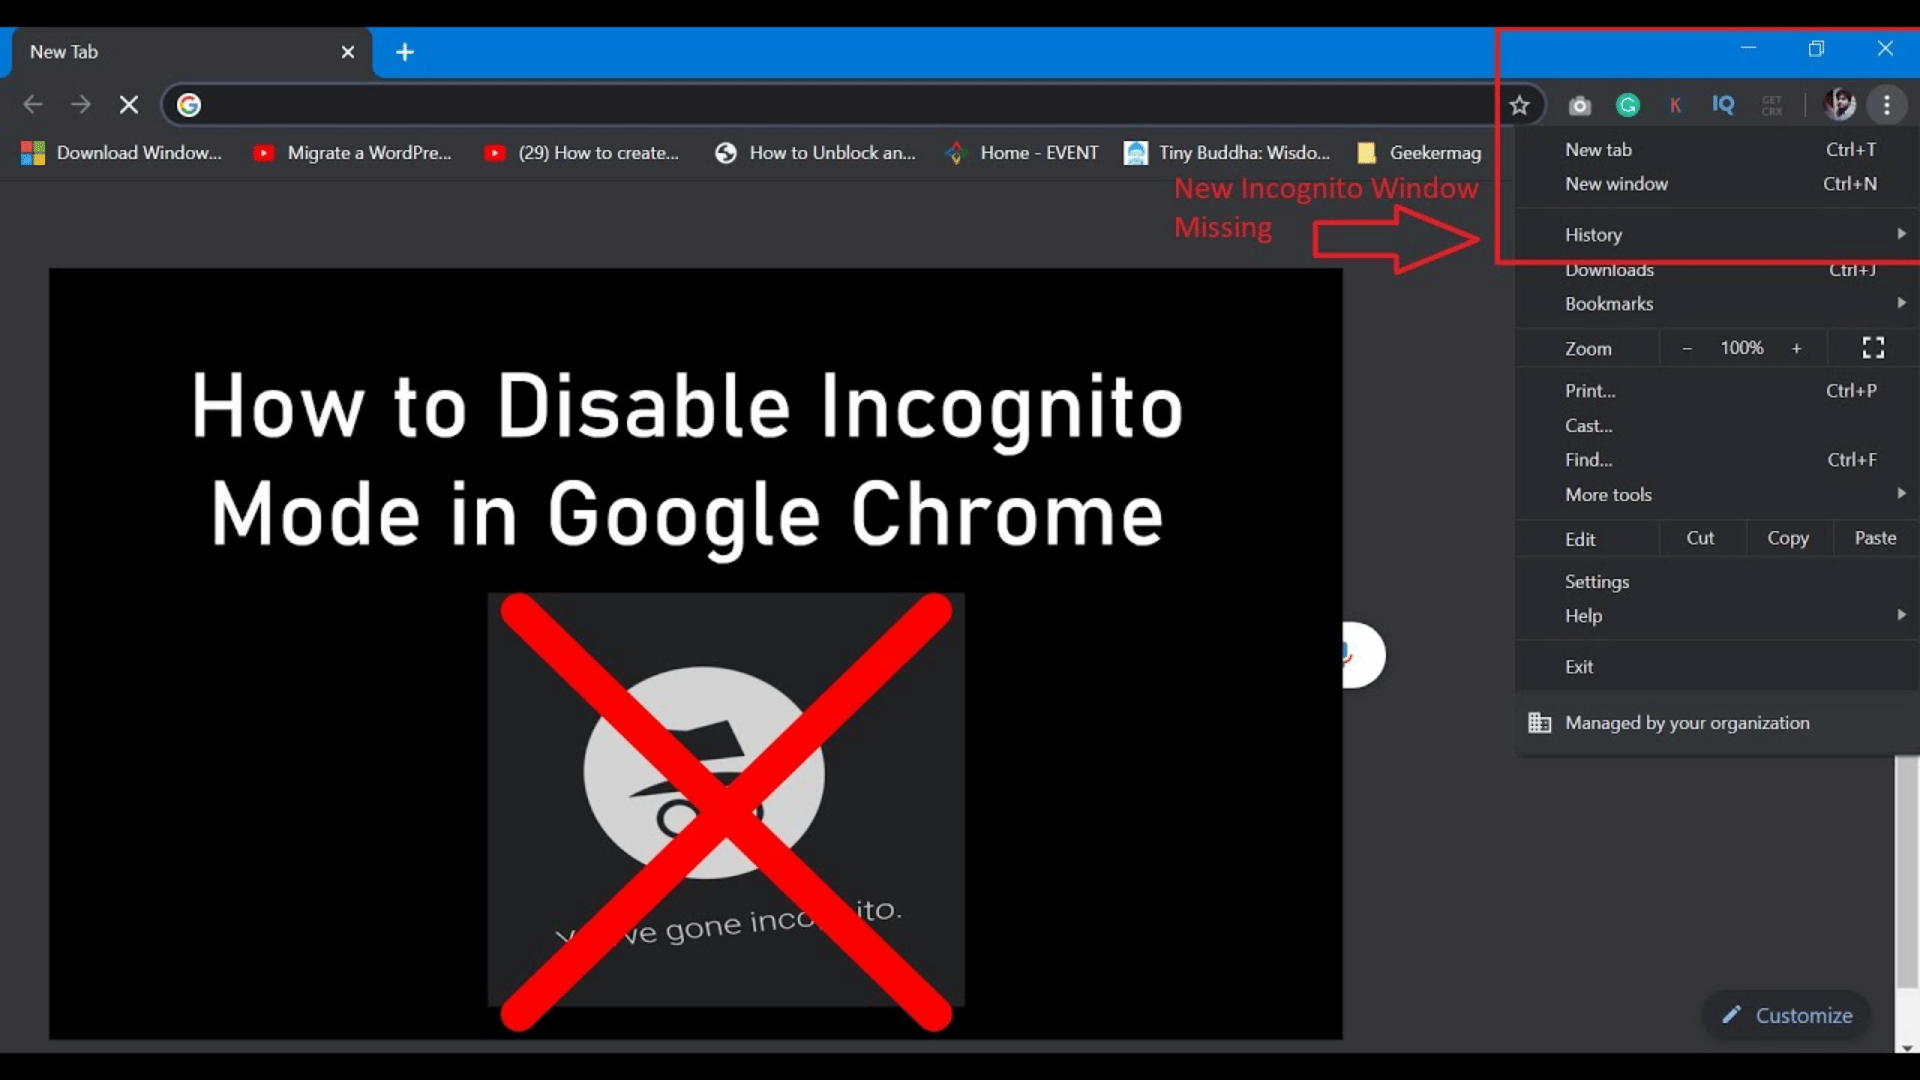Open Tiny Buddha bookmark

(x=1227, y=153)
